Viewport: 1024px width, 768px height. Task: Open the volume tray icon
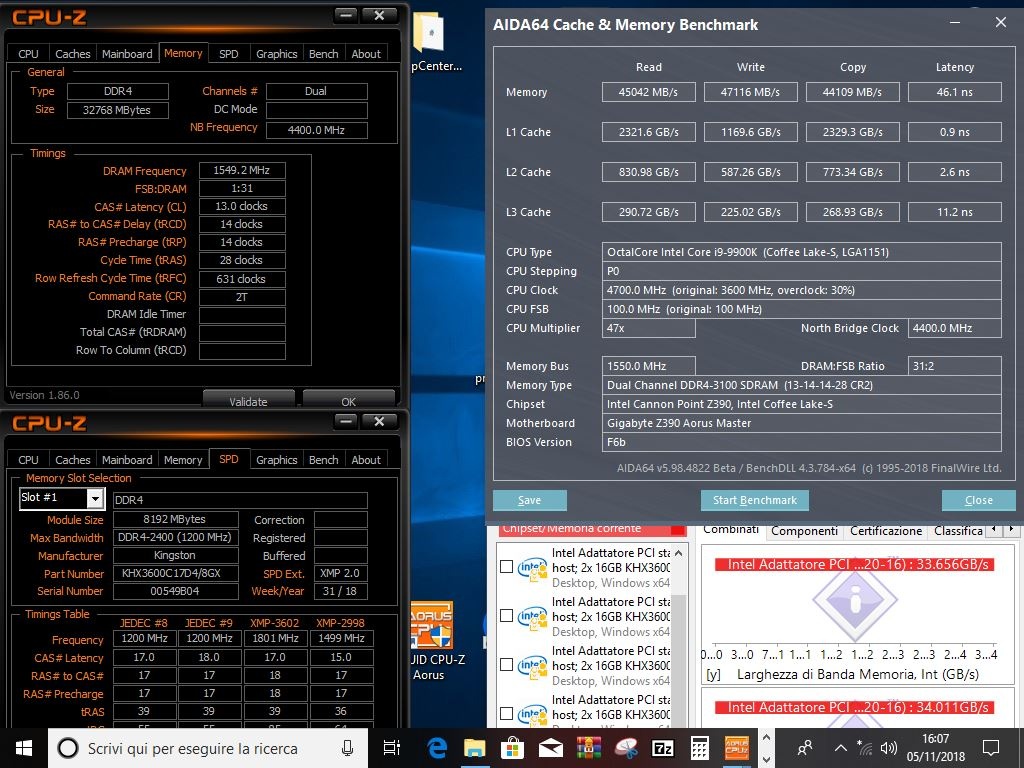(x=888, y=748)
